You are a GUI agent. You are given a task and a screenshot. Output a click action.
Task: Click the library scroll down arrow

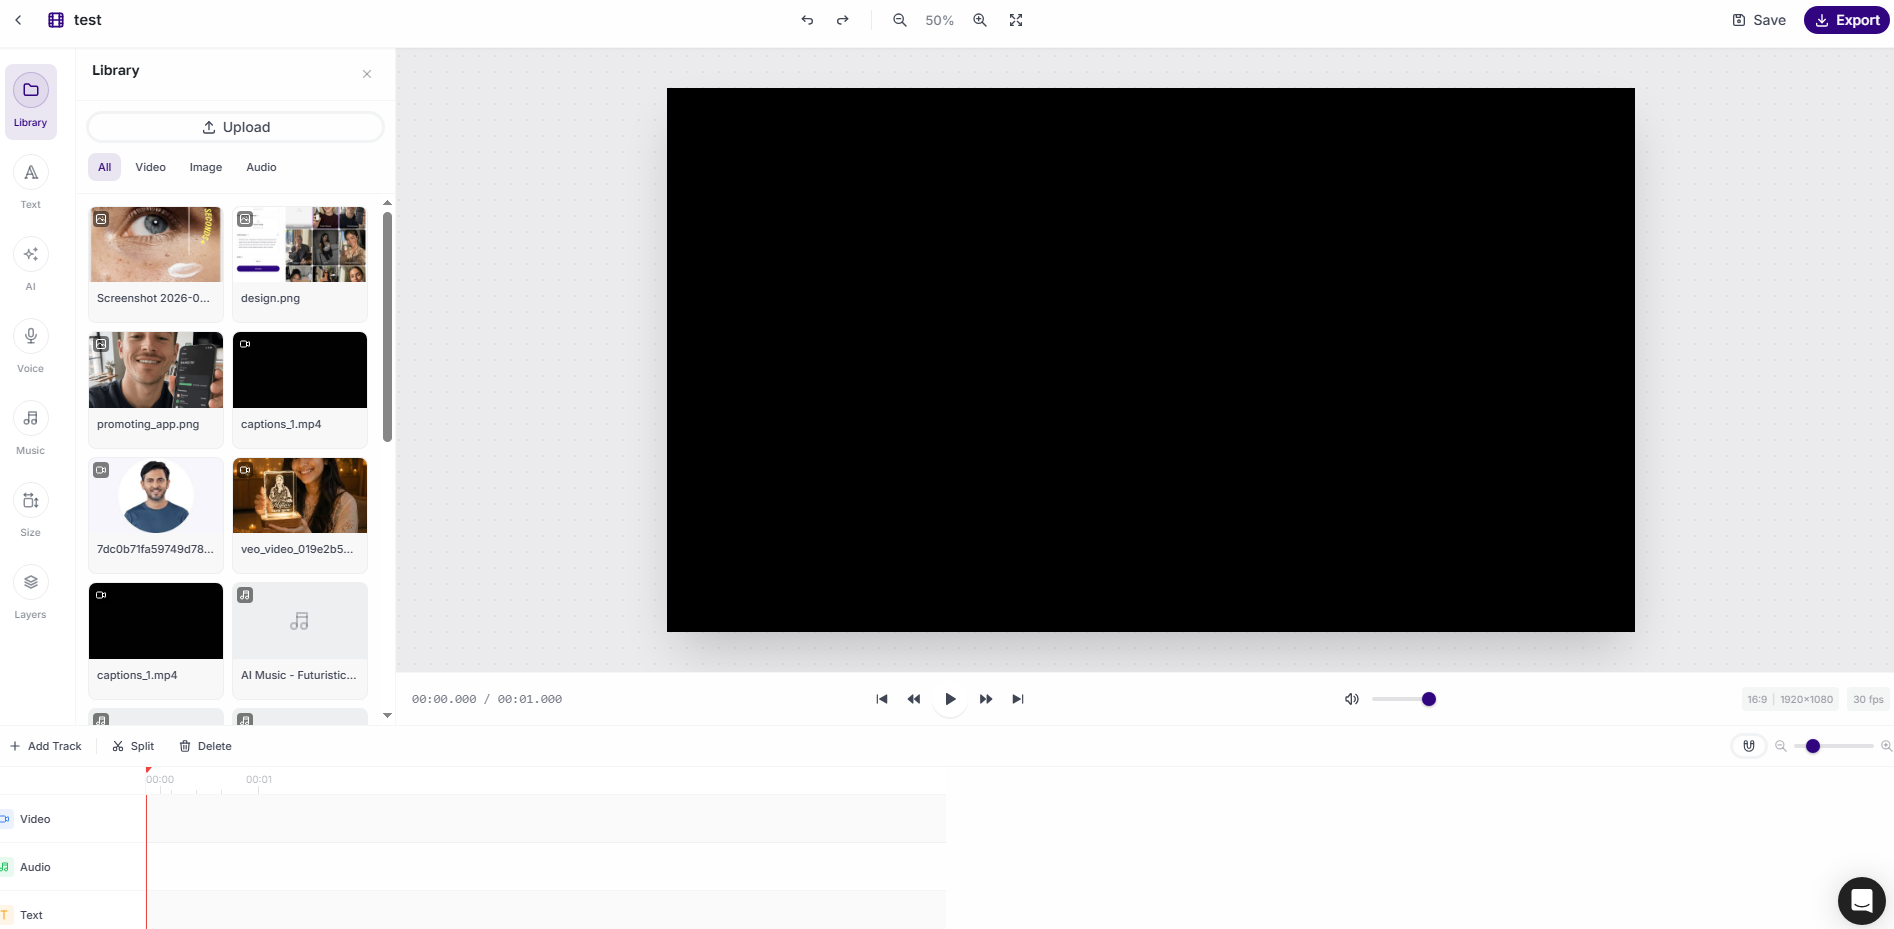click(387, 716)
